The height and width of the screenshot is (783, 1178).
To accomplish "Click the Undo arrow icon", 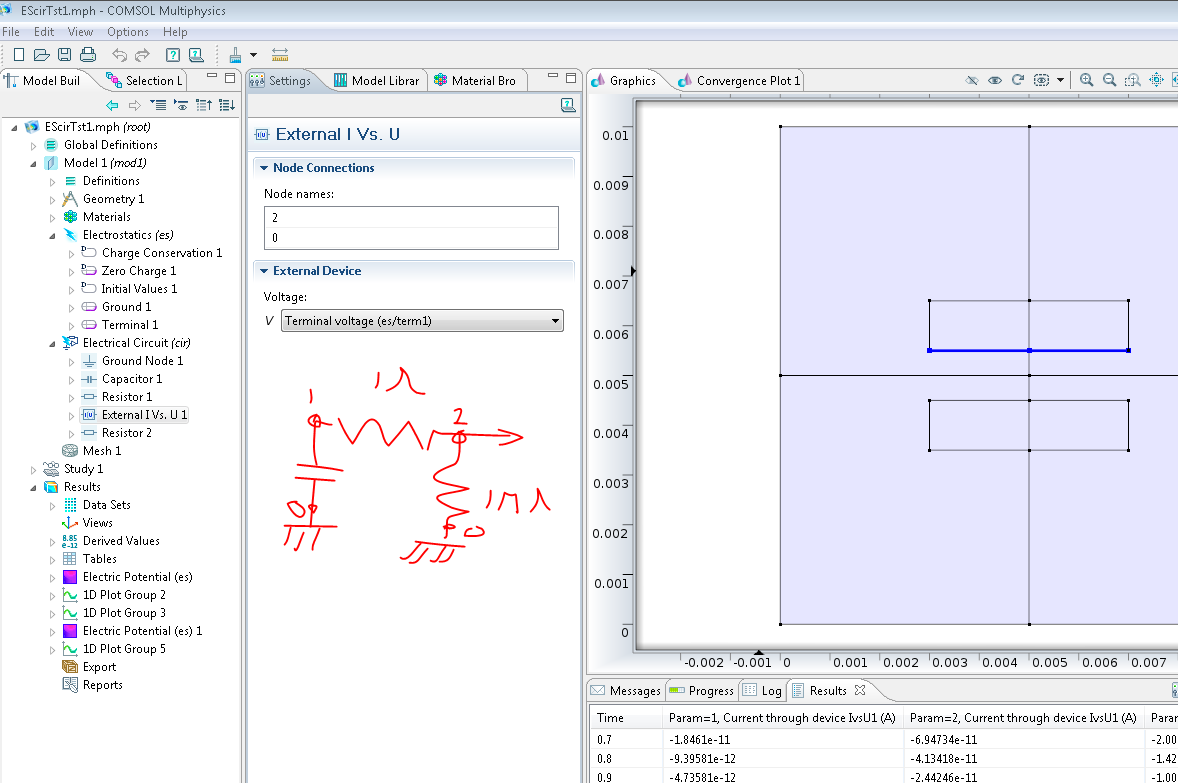I will 119,54.
